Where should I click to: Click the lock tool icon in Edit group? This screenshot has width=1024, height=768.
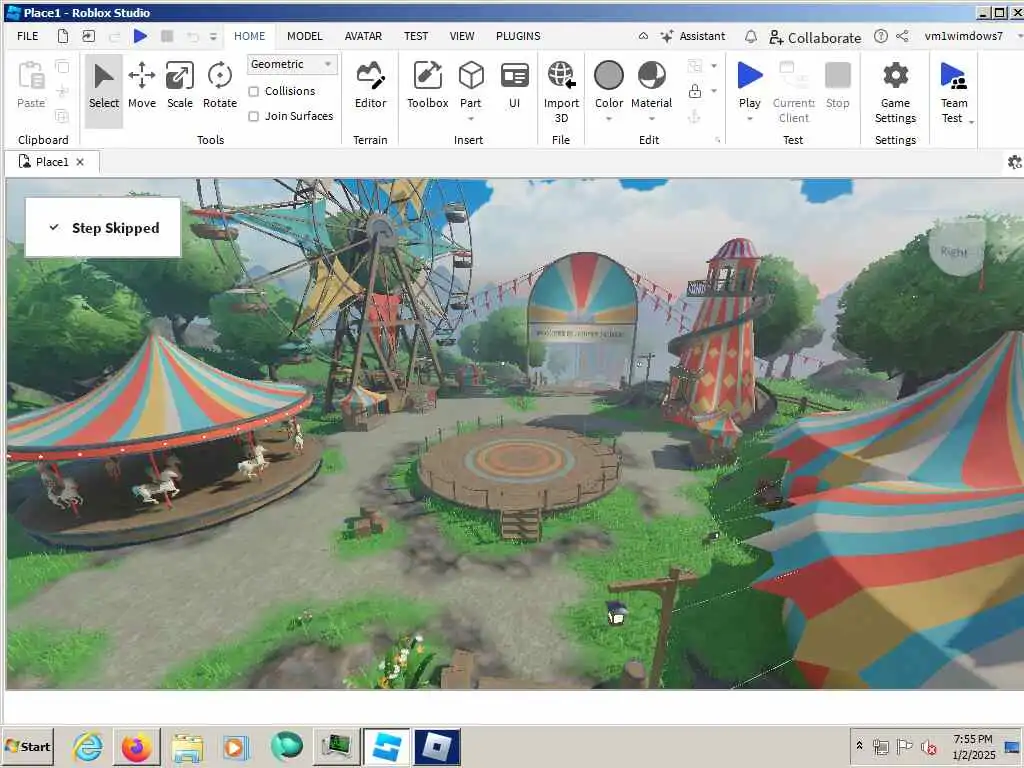coord(695,91)
